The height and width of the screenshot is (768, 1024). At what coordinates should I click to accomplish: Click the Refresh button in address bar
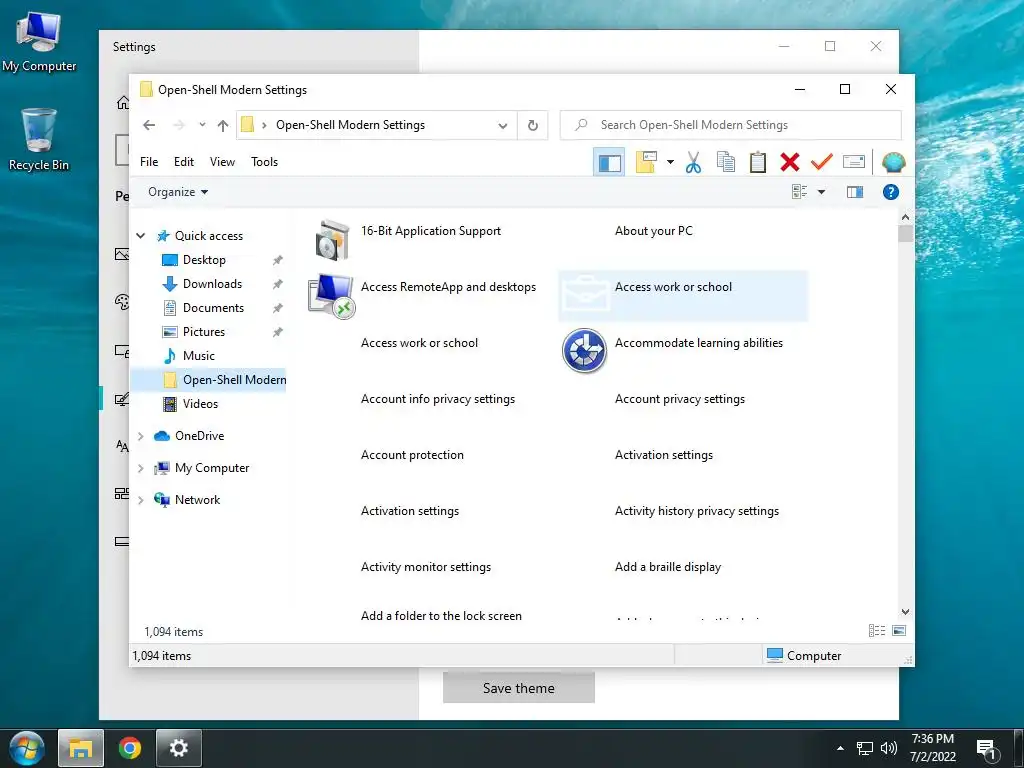click(x=533, y=125)
